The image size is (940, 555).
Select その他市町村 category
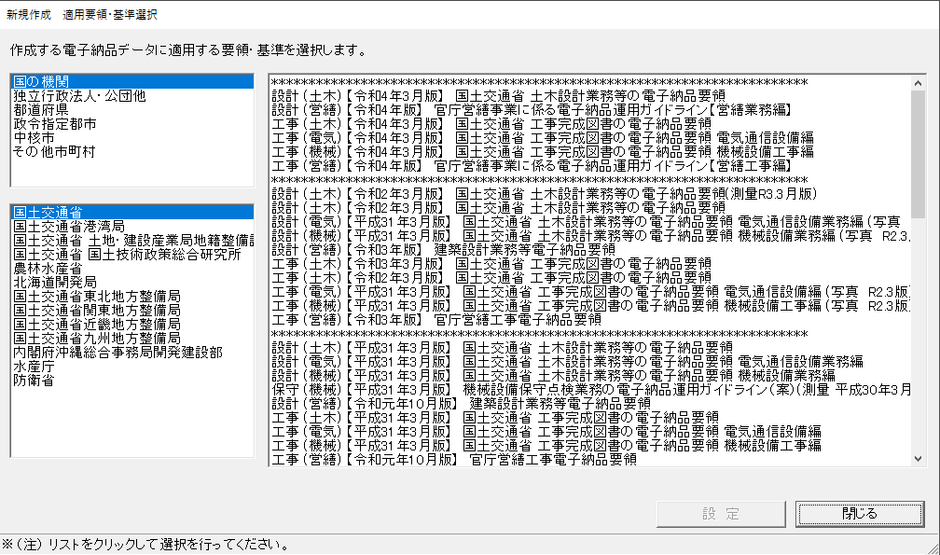point(132,152)
